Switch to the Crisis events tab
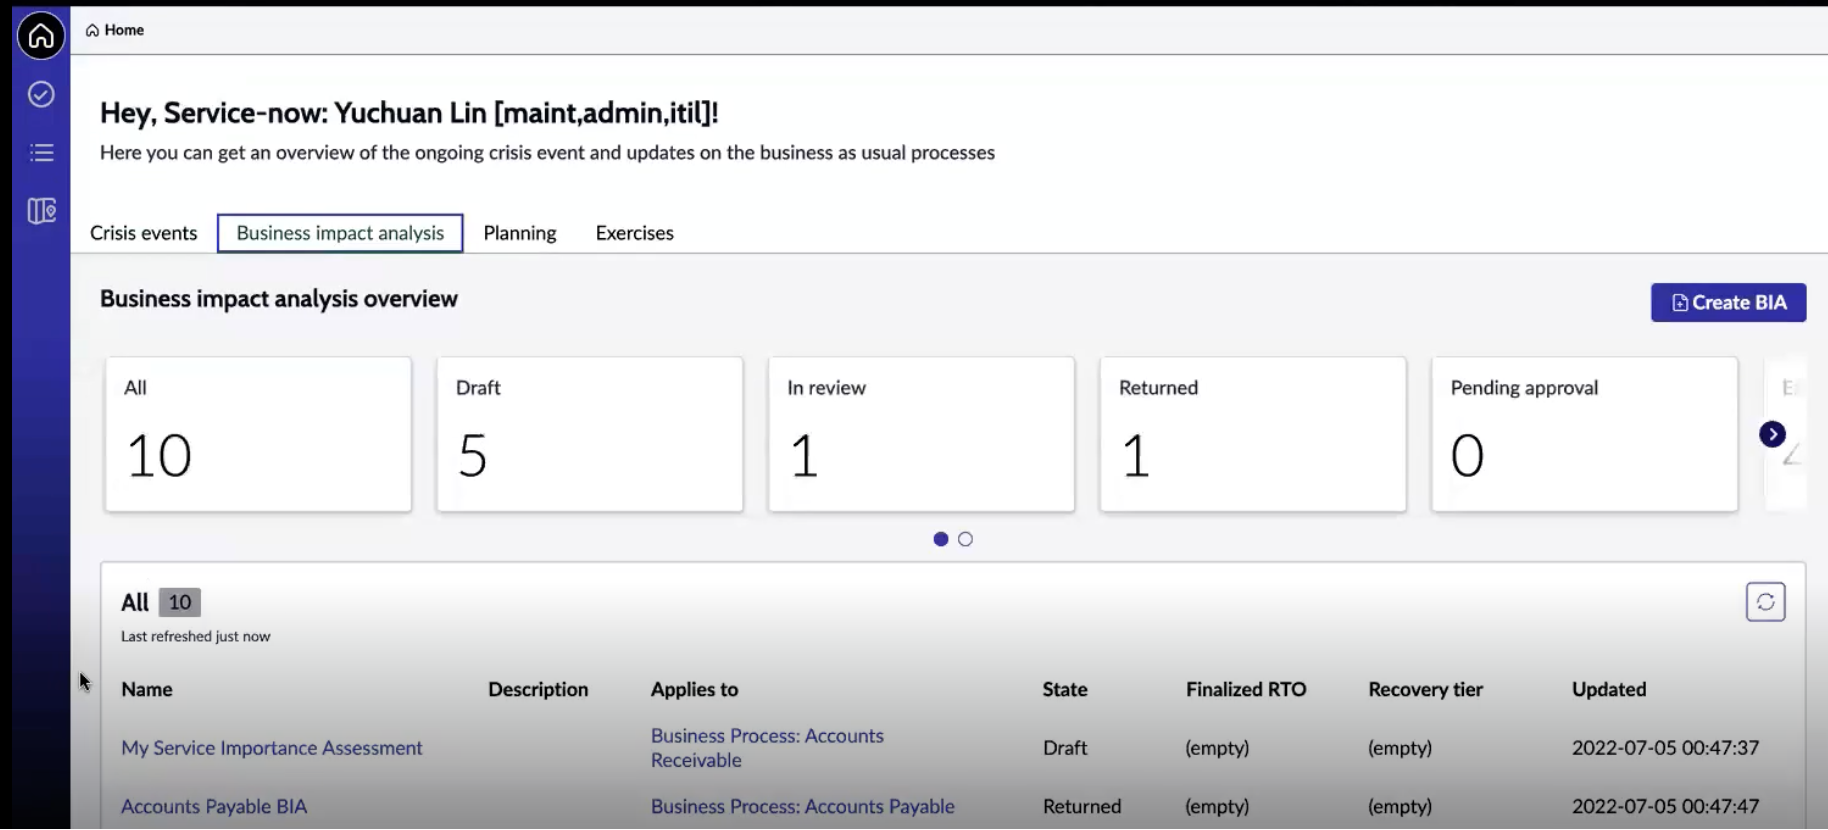The image size is (1828, 830). pos(144,233)
